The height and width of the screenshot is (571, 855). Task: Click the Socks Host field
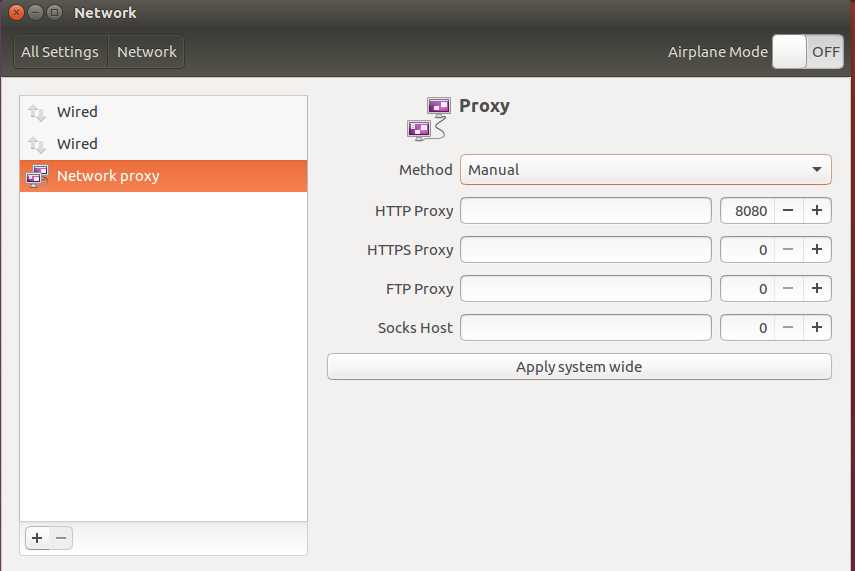pos(586,328)
